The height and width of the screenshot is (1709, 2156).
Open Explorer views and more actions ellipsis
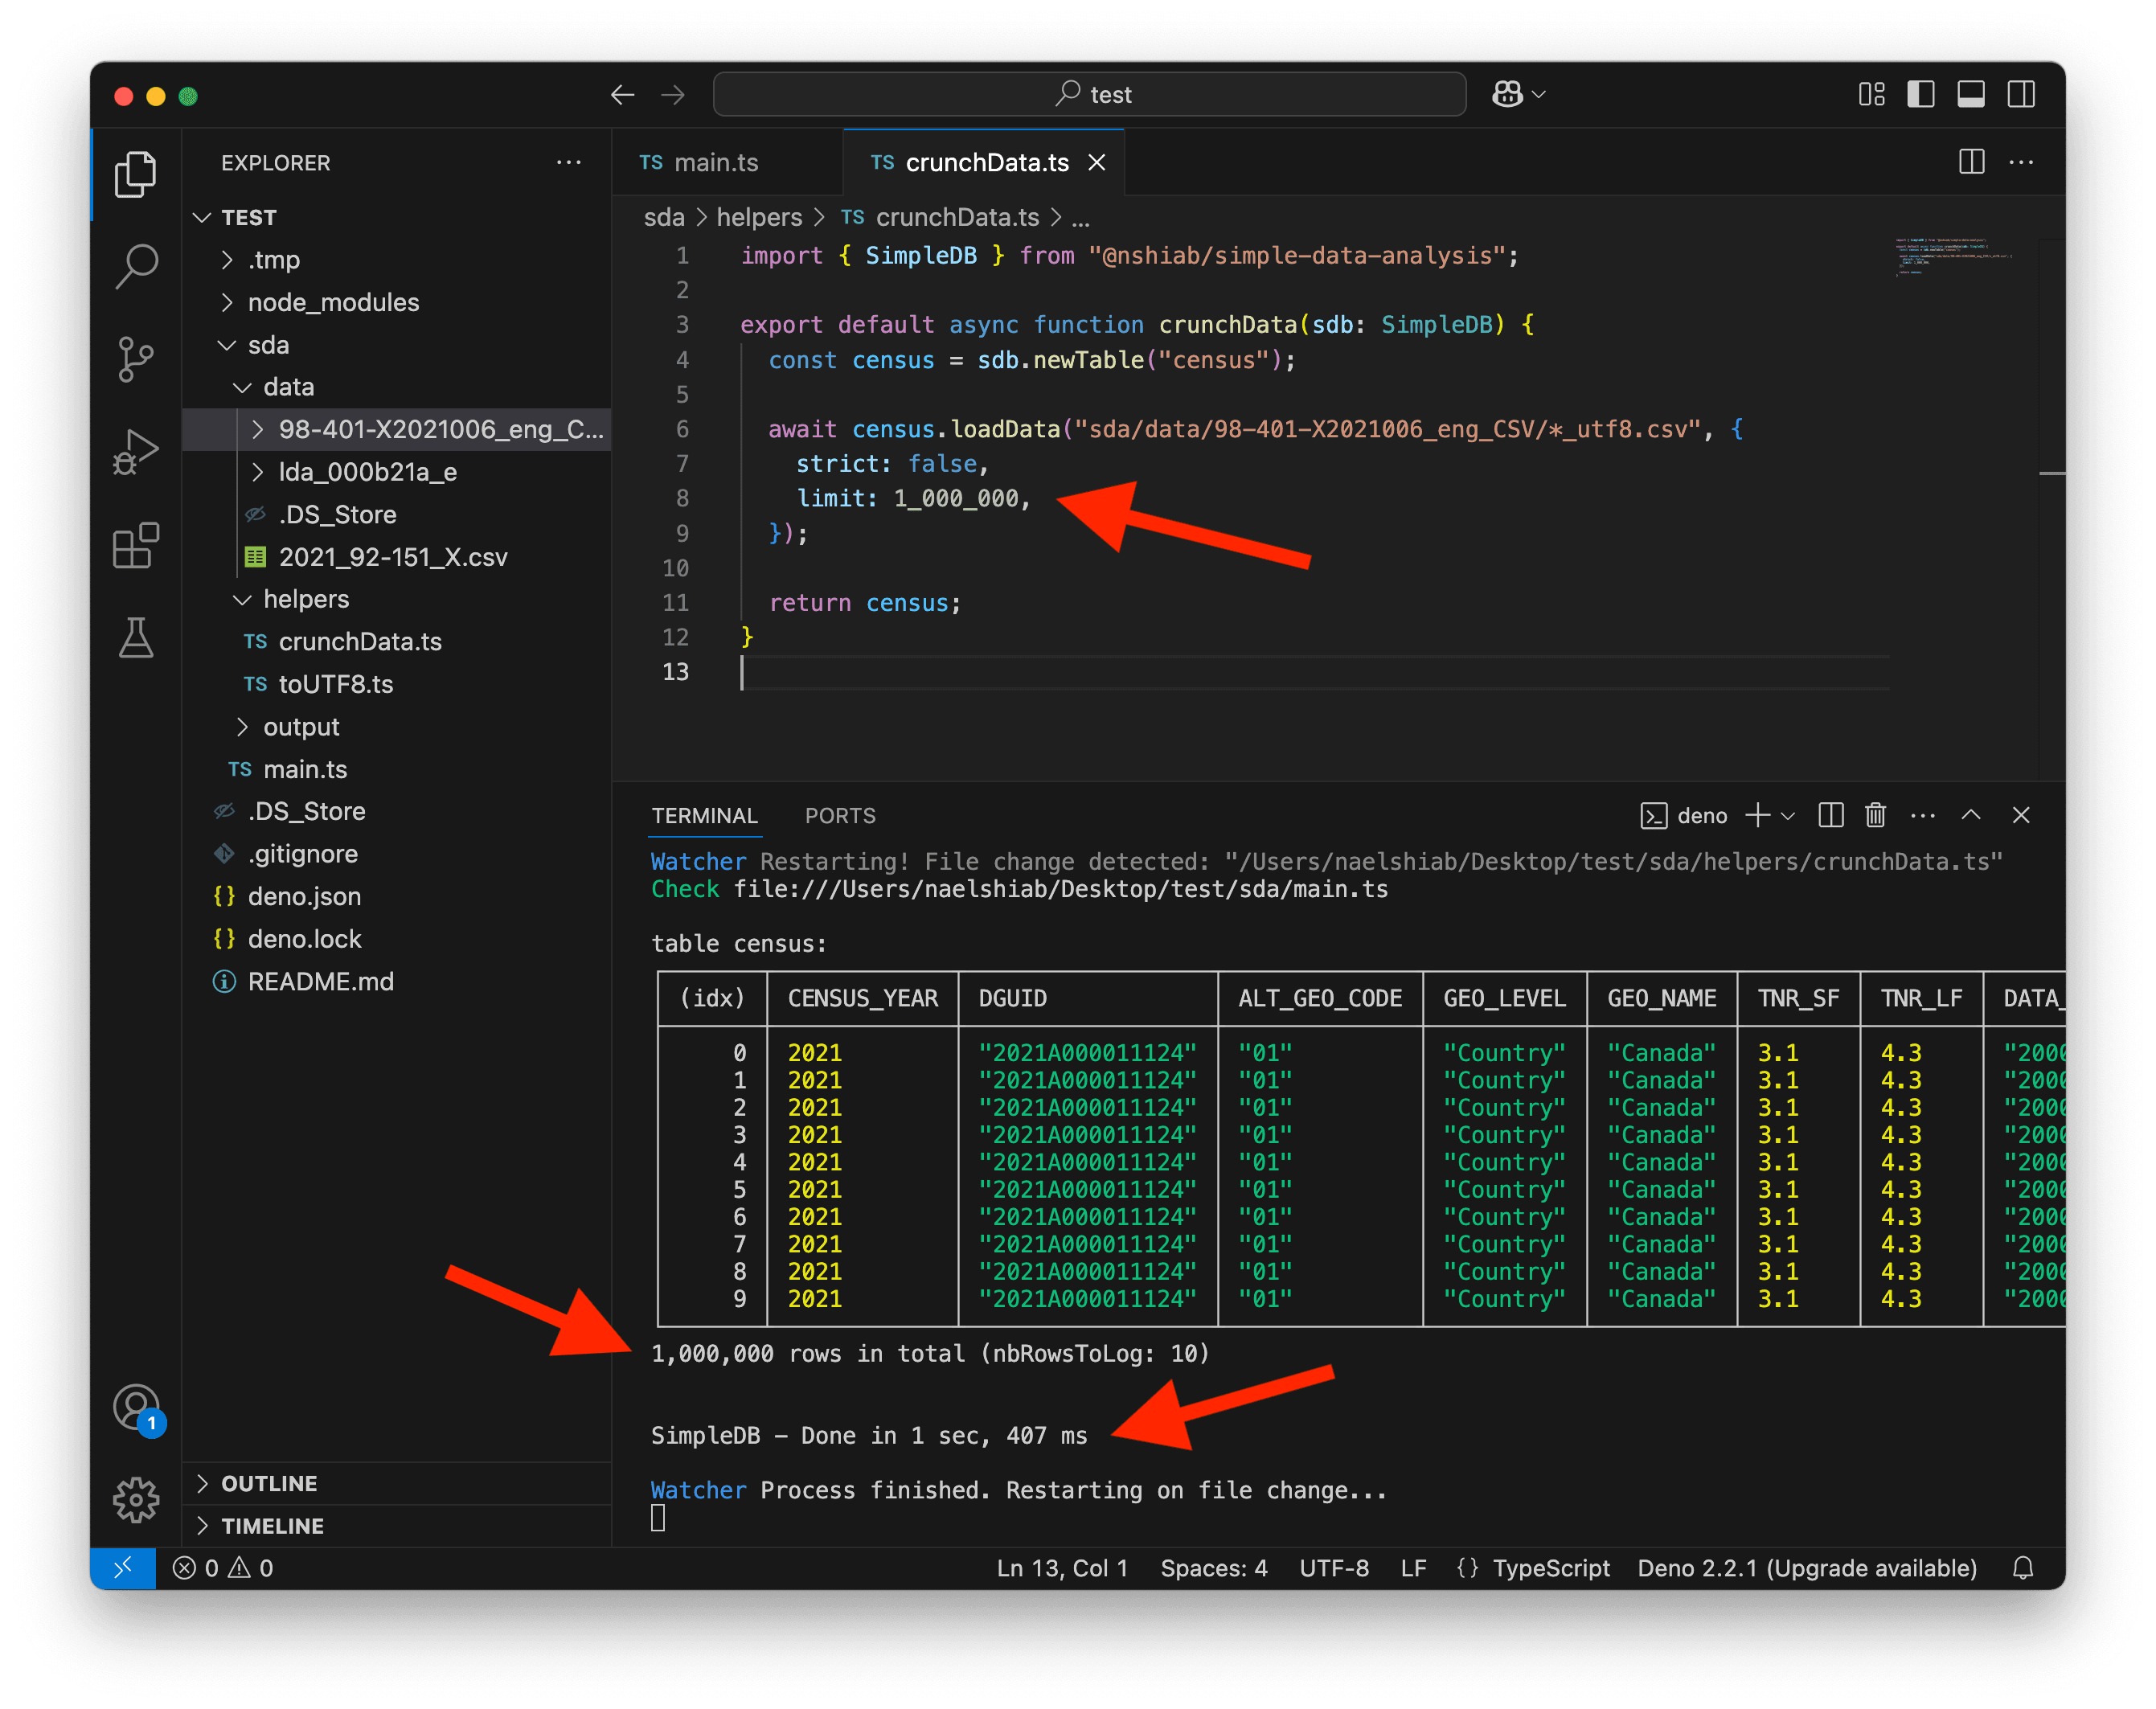[x=568, y=162]
